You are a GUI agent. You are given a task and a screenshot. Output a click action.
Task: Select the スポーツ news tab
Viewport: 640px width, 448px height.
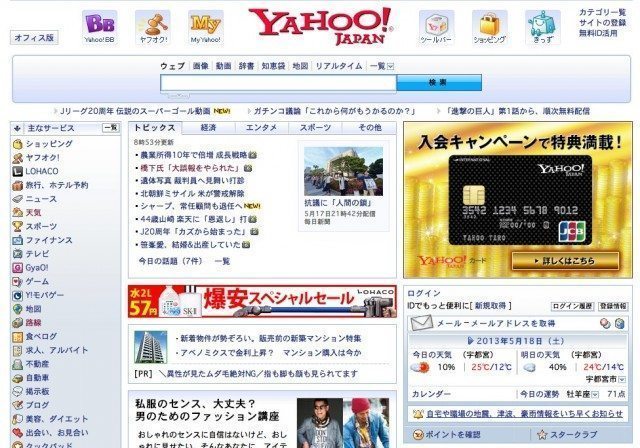tap(314, 128)
